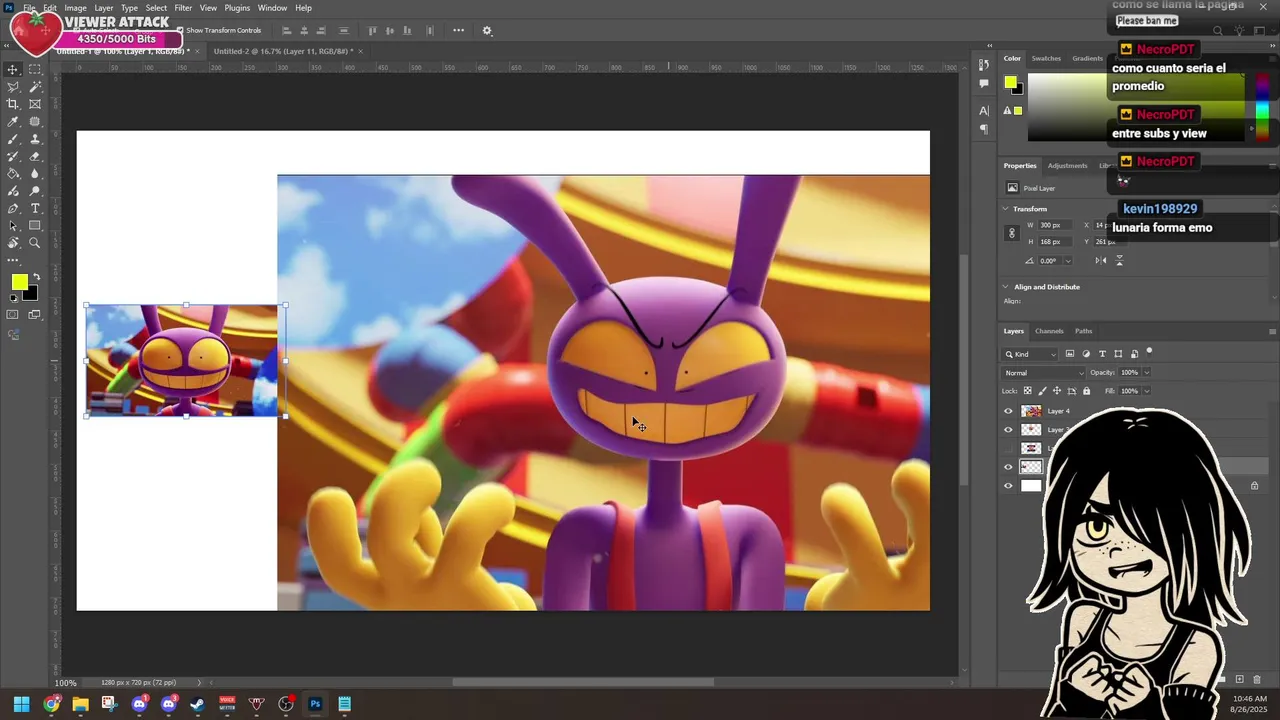Screen dimensions: 1280x720
Task: Select the Magic Wand tool
Action: (35, 87)
